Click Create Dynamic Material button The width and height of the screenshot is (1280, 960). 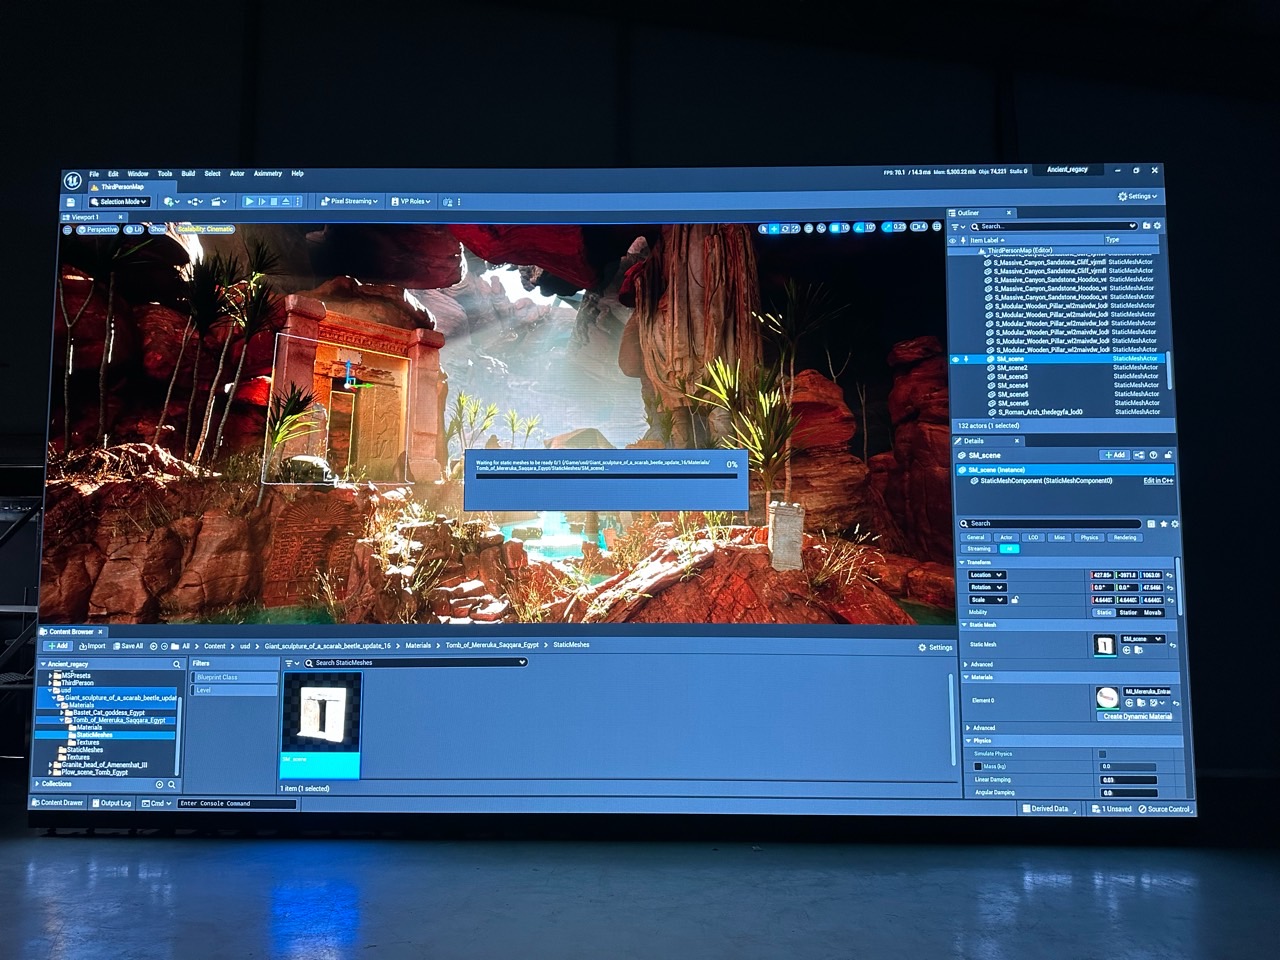tap(1137, 716)
